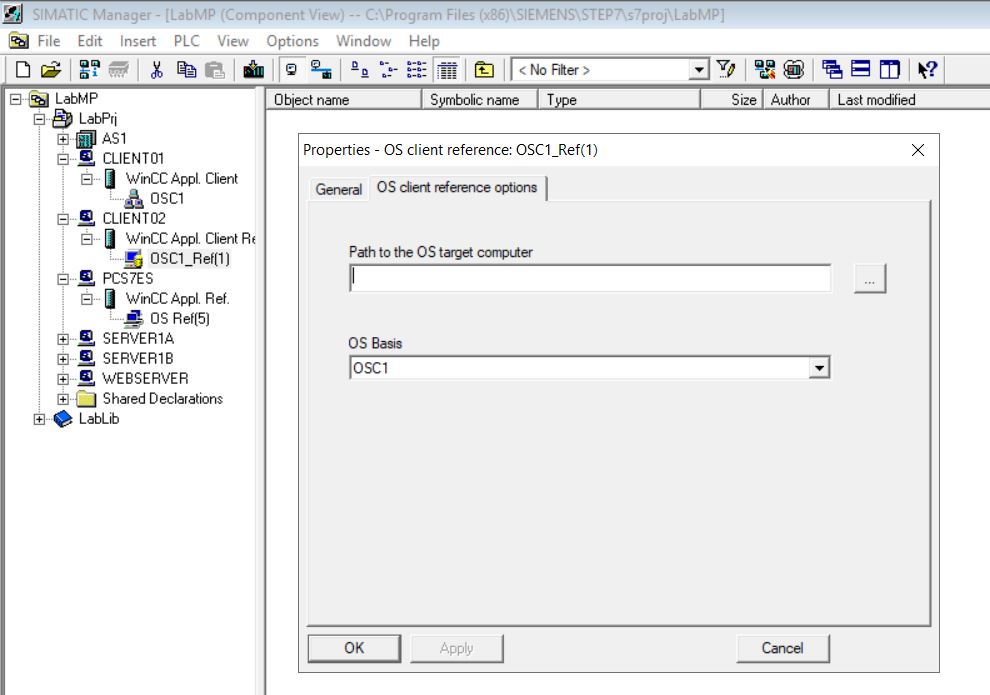Viewport: 990px width, 695px height.
Task: Click the Configure Network toolbar icon
Action: point(765,69)
